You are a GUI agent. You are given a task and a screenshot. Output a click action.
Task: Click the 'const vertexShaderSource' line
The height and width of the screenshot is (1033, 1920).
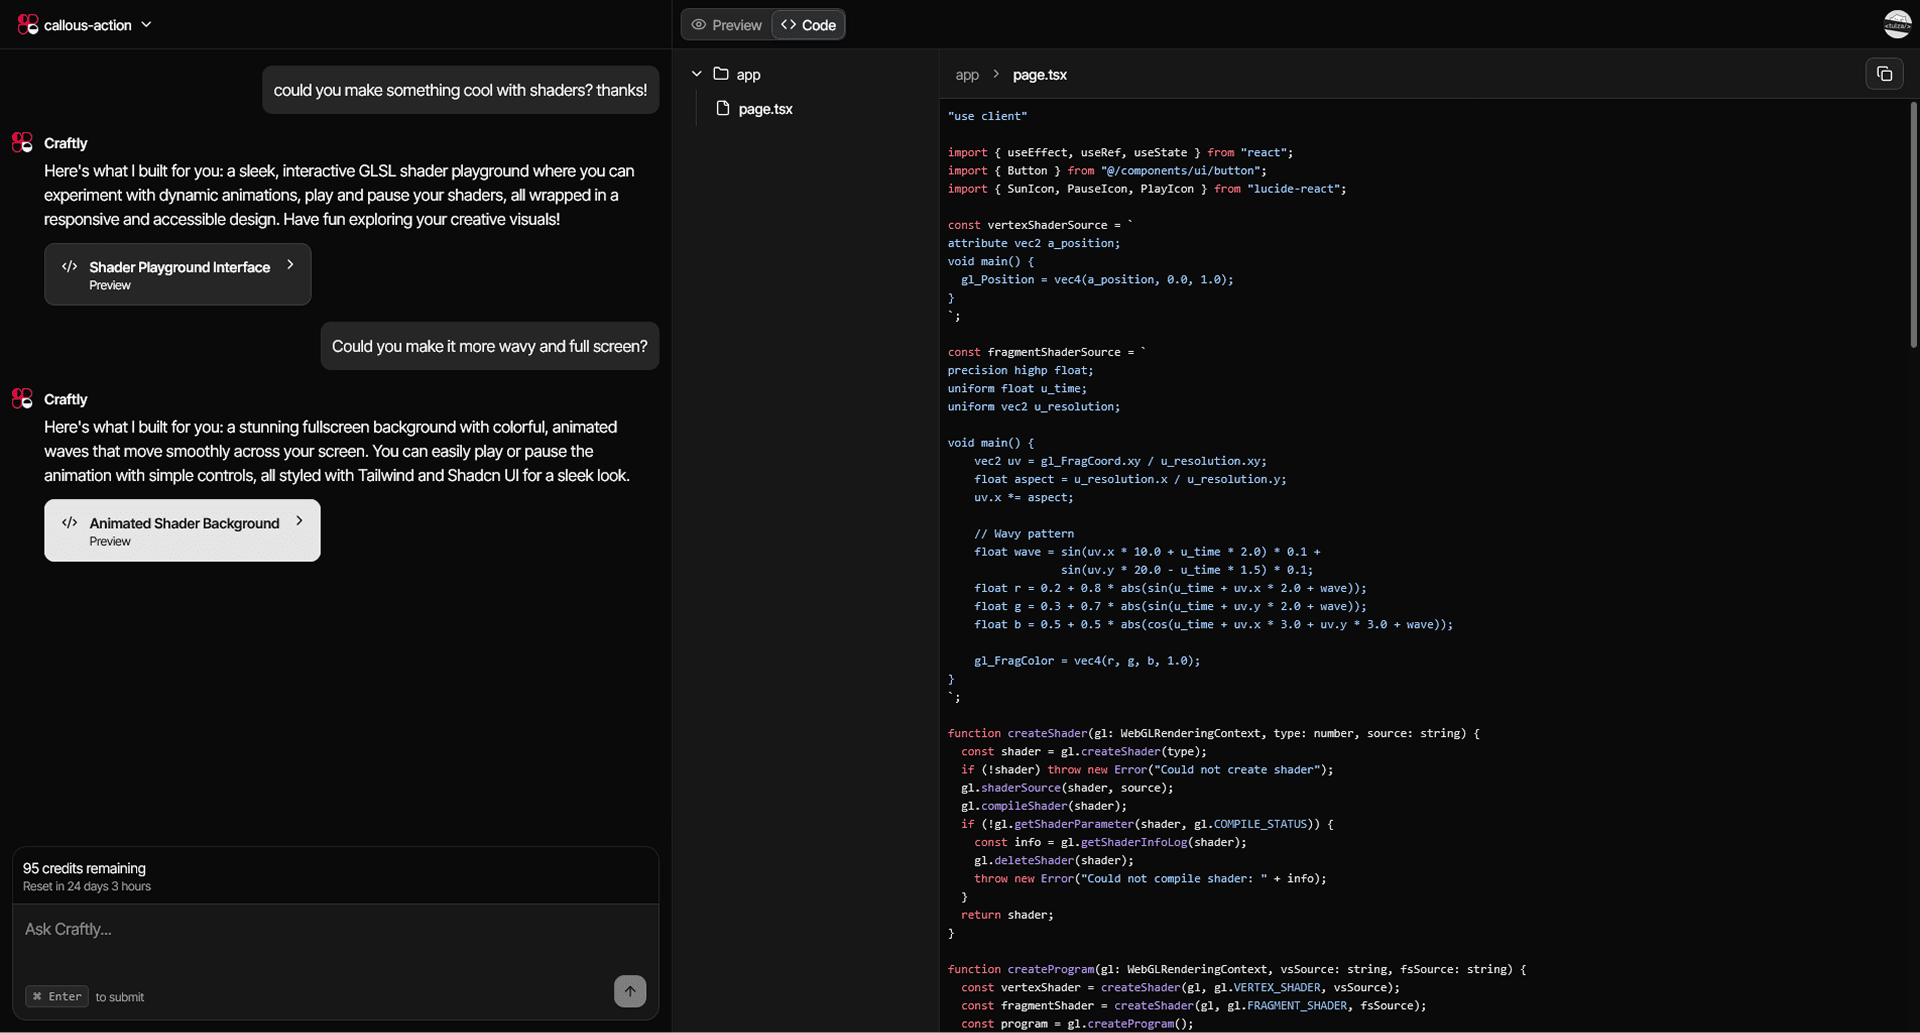pos(1041,225)
